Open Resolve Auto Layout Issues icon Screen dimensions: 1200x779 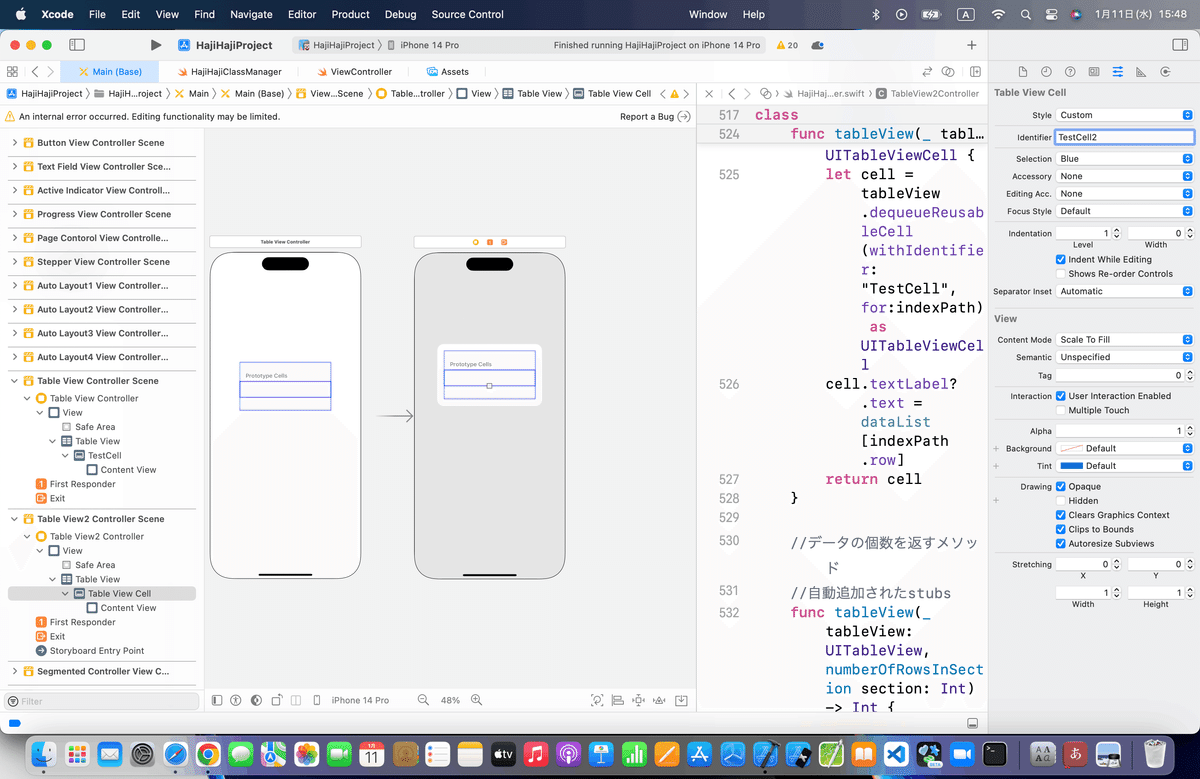point(660,700)
